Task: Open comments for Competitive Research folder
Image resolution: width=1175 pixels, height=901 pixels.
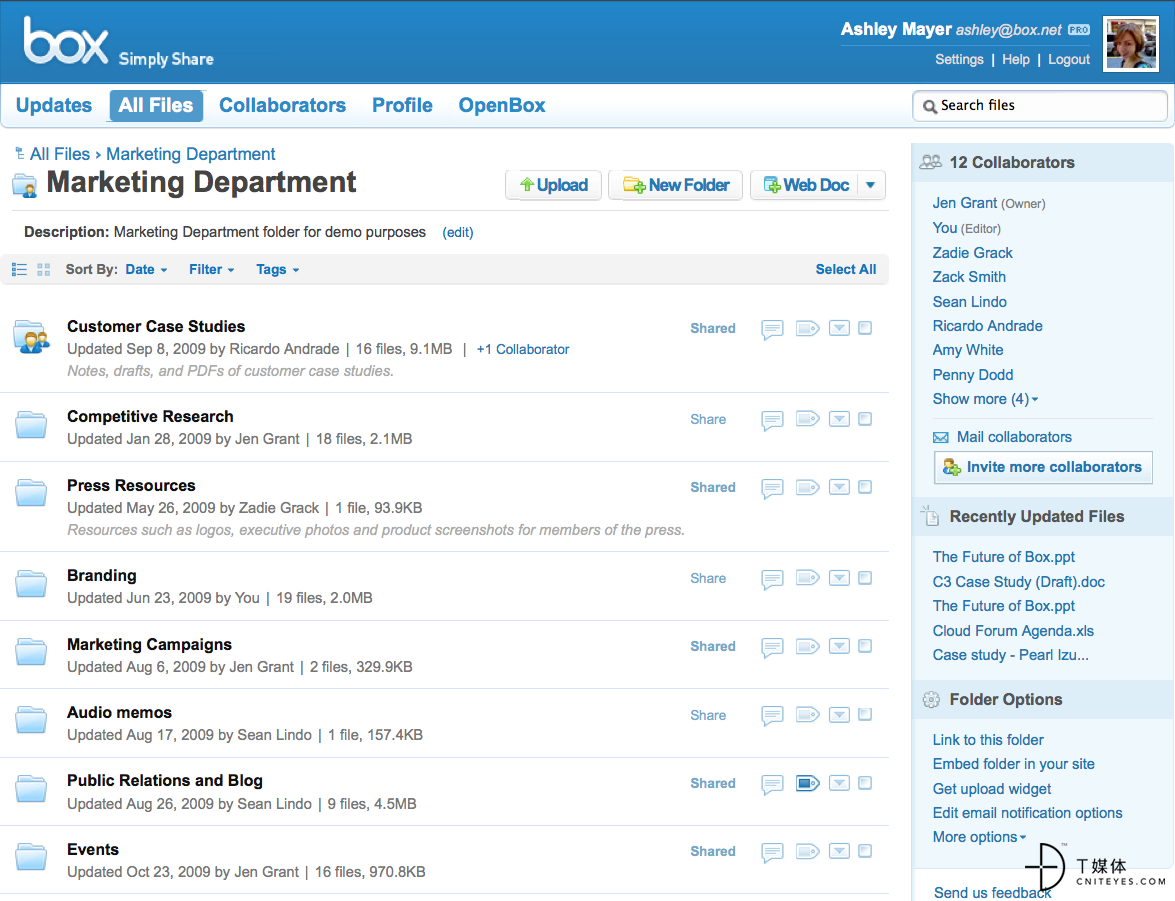Action: (x=772, y=421)
